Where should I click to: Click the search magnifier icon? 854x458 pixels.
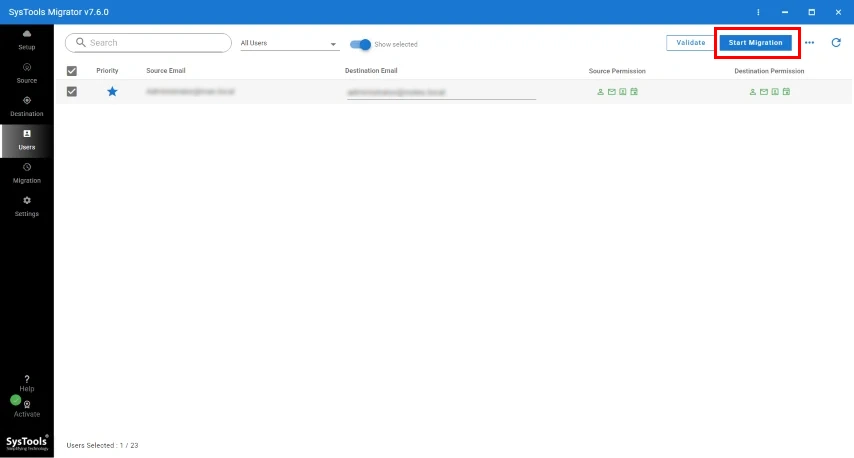point(81,42)
